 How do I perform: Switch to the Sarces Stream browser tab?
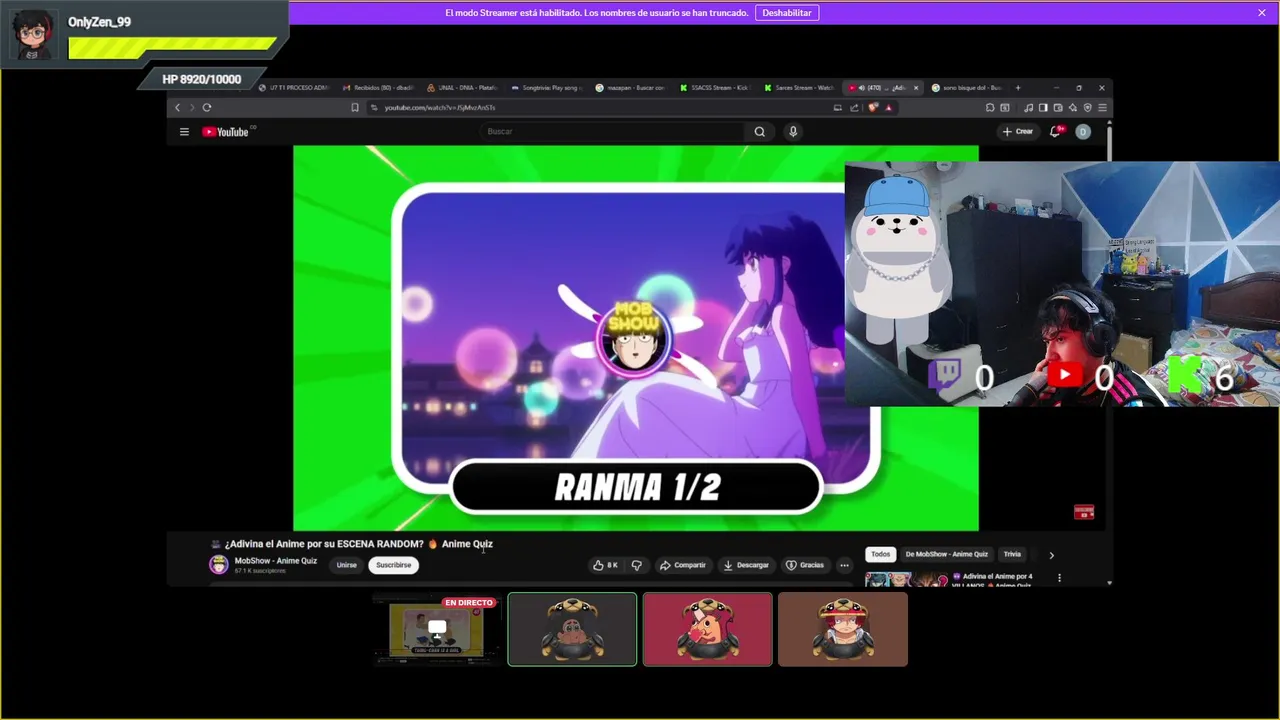coord(798,88)
